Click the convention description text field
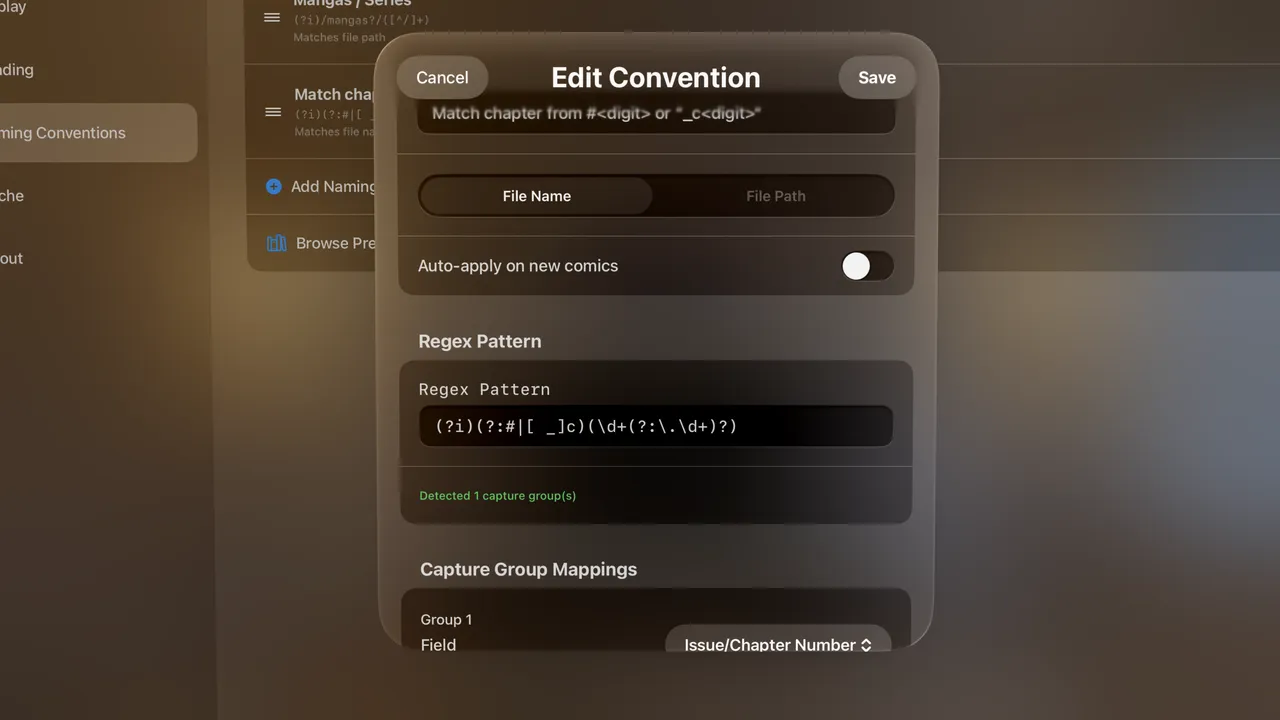Image resolution: width=1280 pixels, height=720 pixels. (656, 113)
